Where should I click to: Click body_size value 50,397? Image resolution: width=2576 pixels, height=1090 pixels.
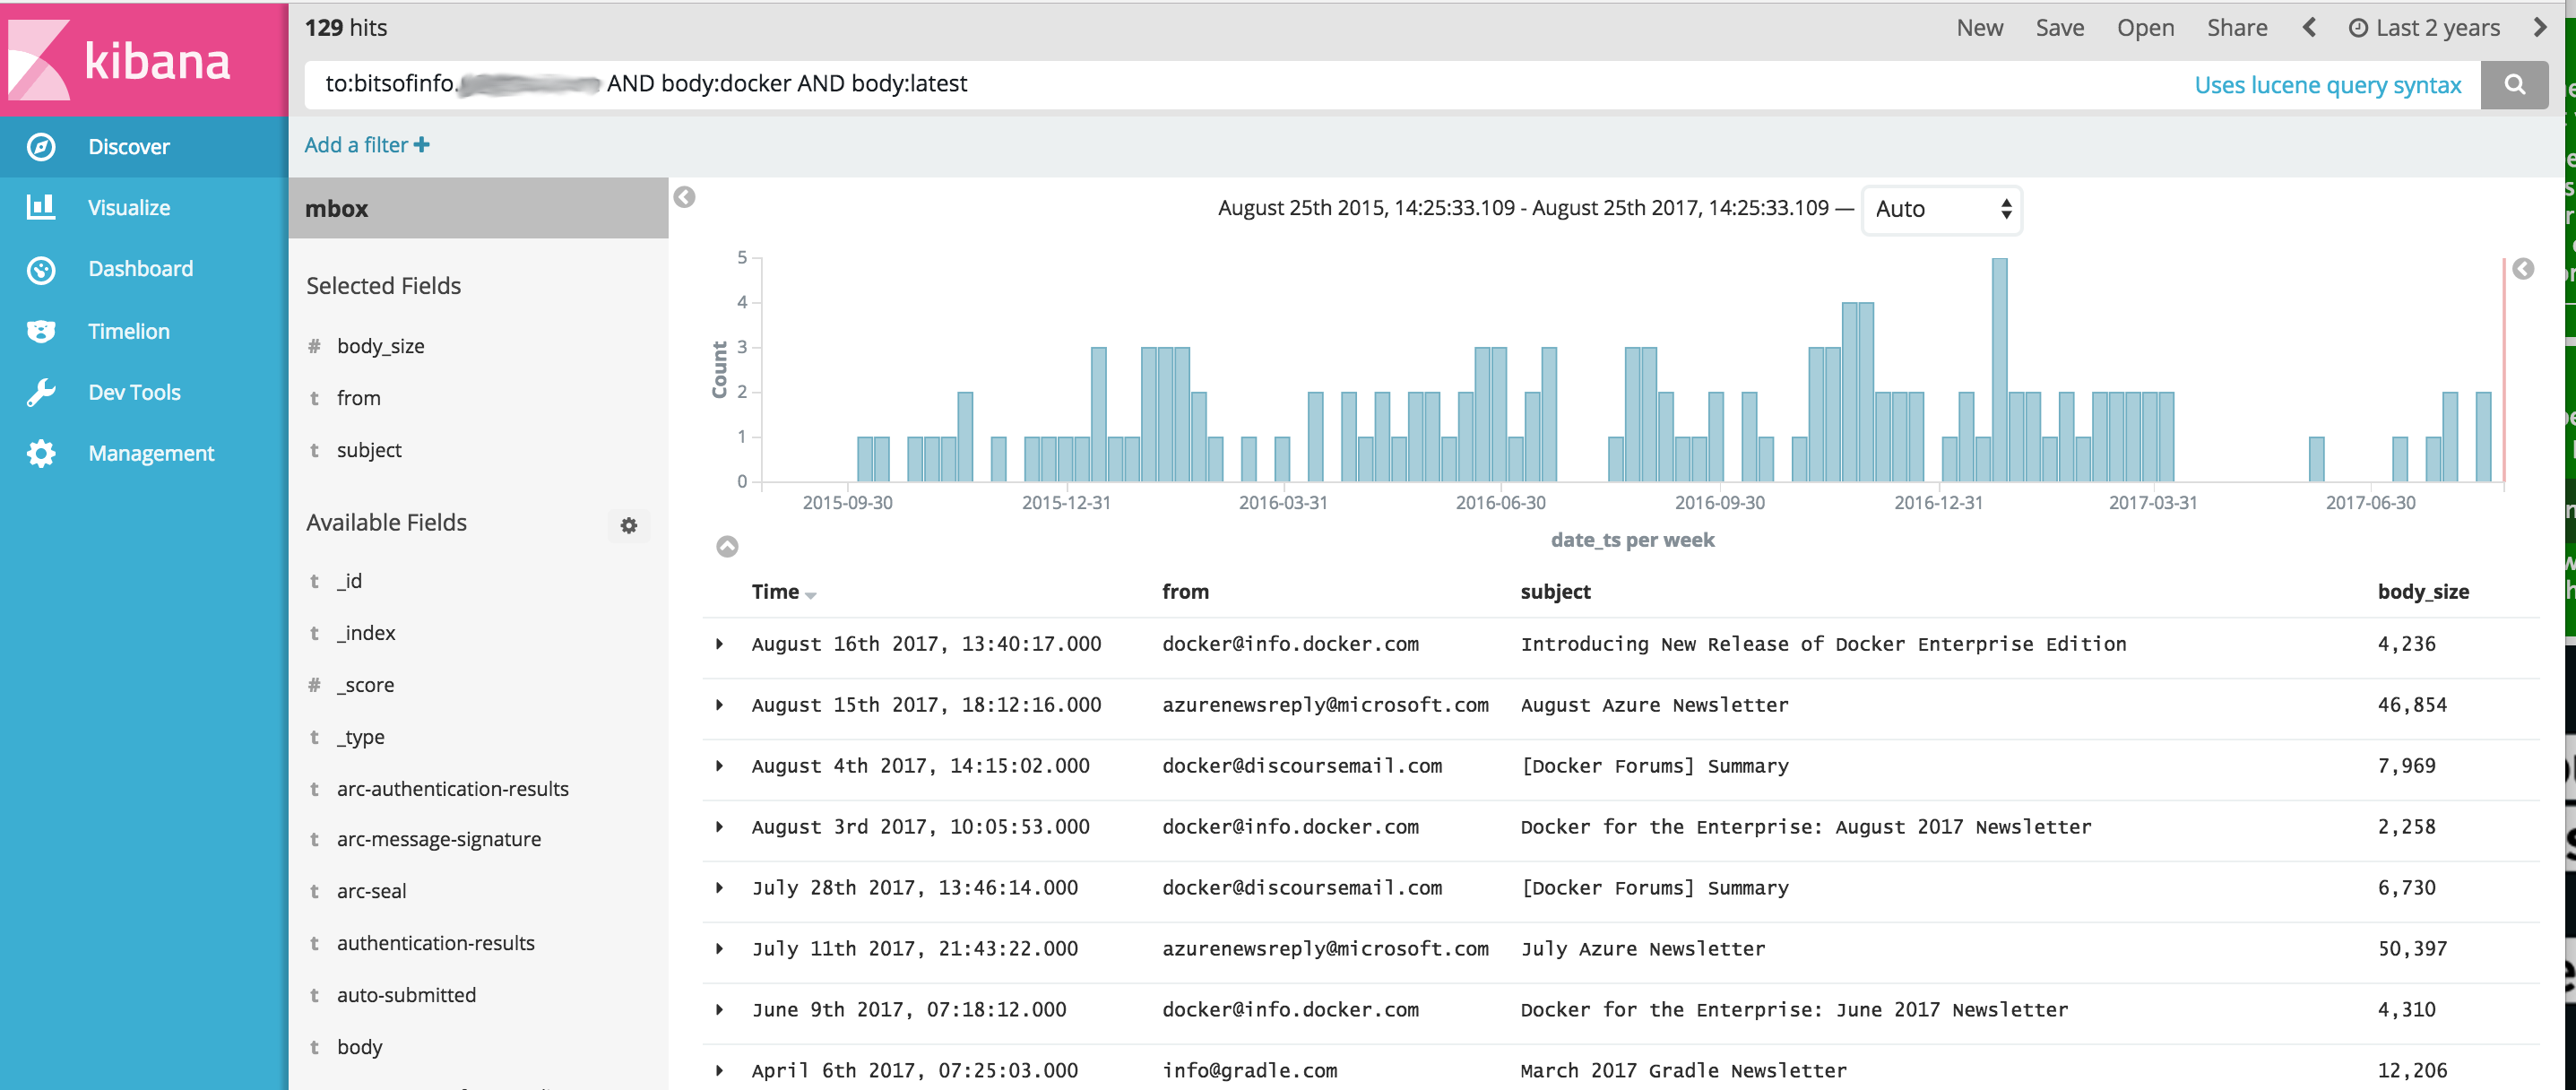tap(2412, 949)
